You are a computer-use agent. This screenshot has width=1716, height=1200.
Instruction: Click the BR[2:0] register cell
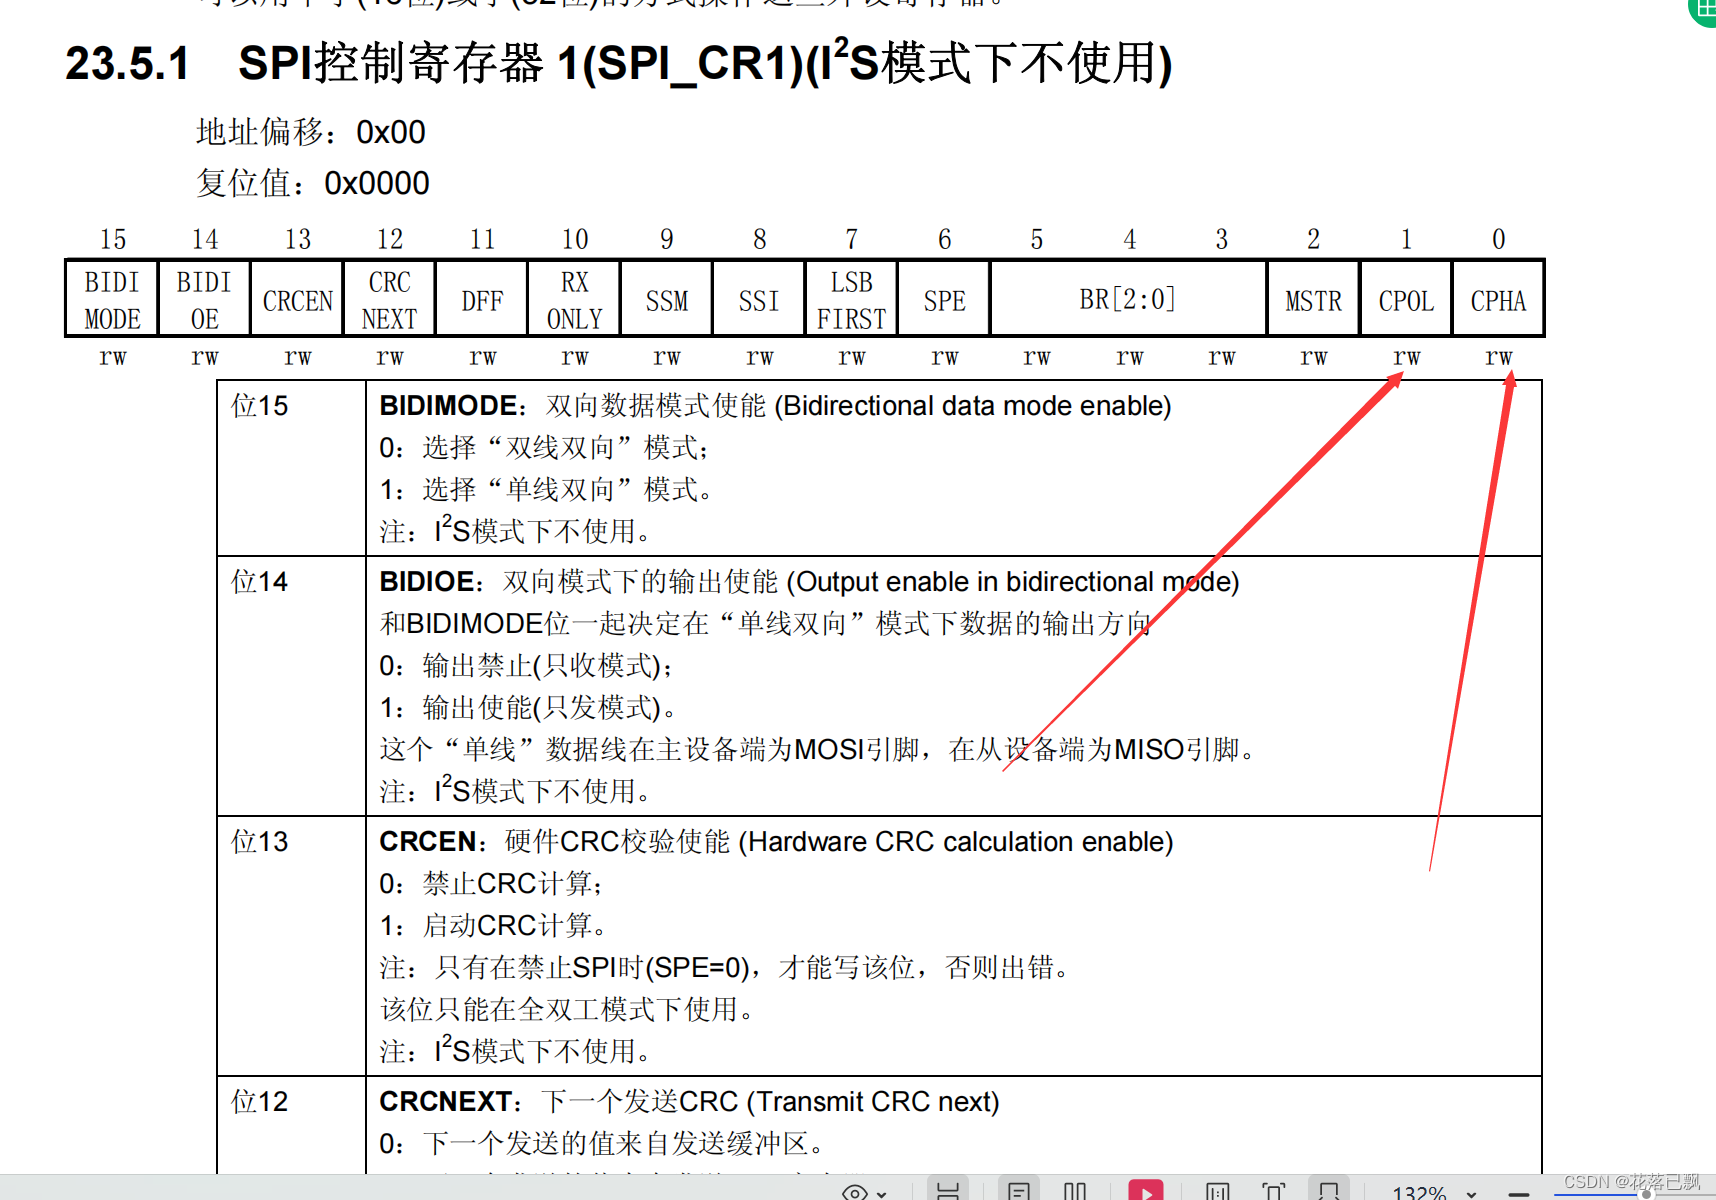[x=1128, y=299]
